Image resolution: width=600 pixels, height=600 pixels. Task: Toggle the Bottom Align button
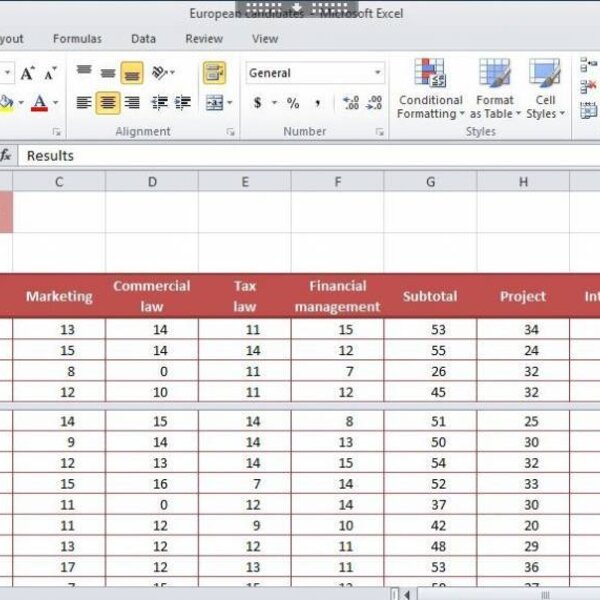132,72
